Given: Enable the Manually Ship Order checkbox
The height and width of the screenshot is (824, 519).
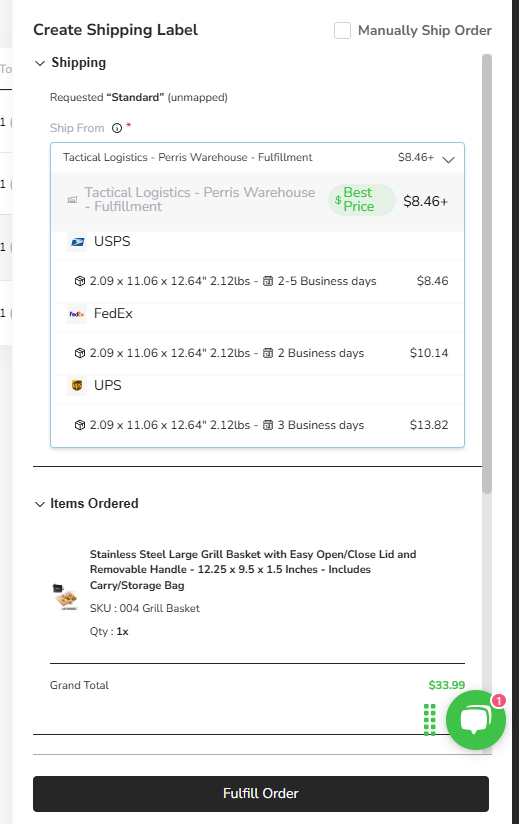Looking at the screenshot, I should click(x=342, y=30).
